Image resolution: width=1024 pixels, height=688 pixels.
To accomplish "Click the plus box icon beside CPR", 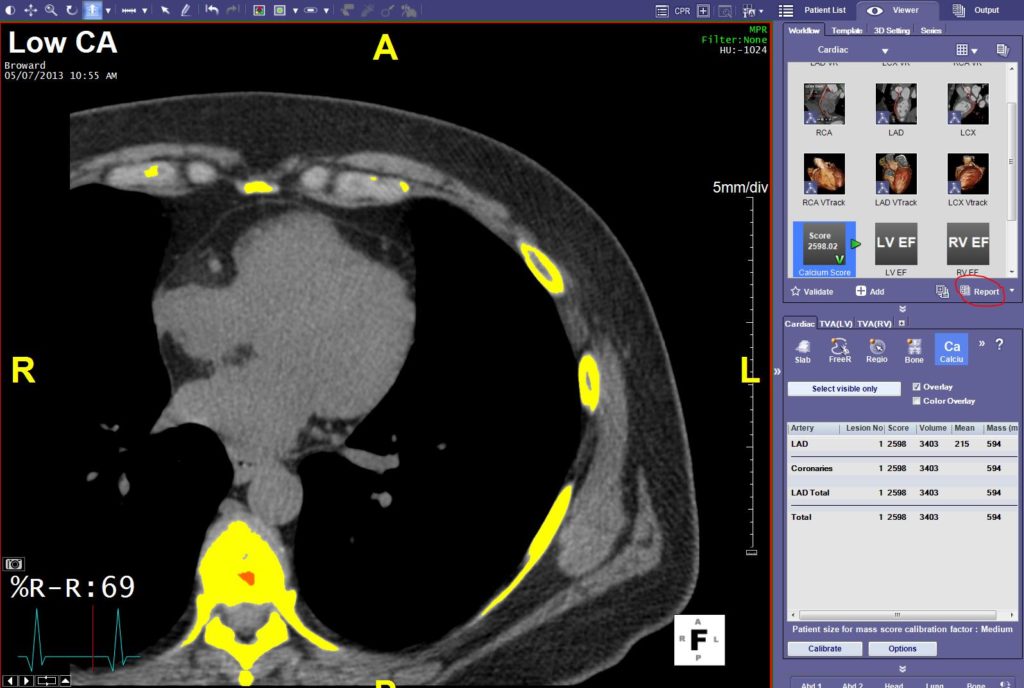I will click(703, 10).
